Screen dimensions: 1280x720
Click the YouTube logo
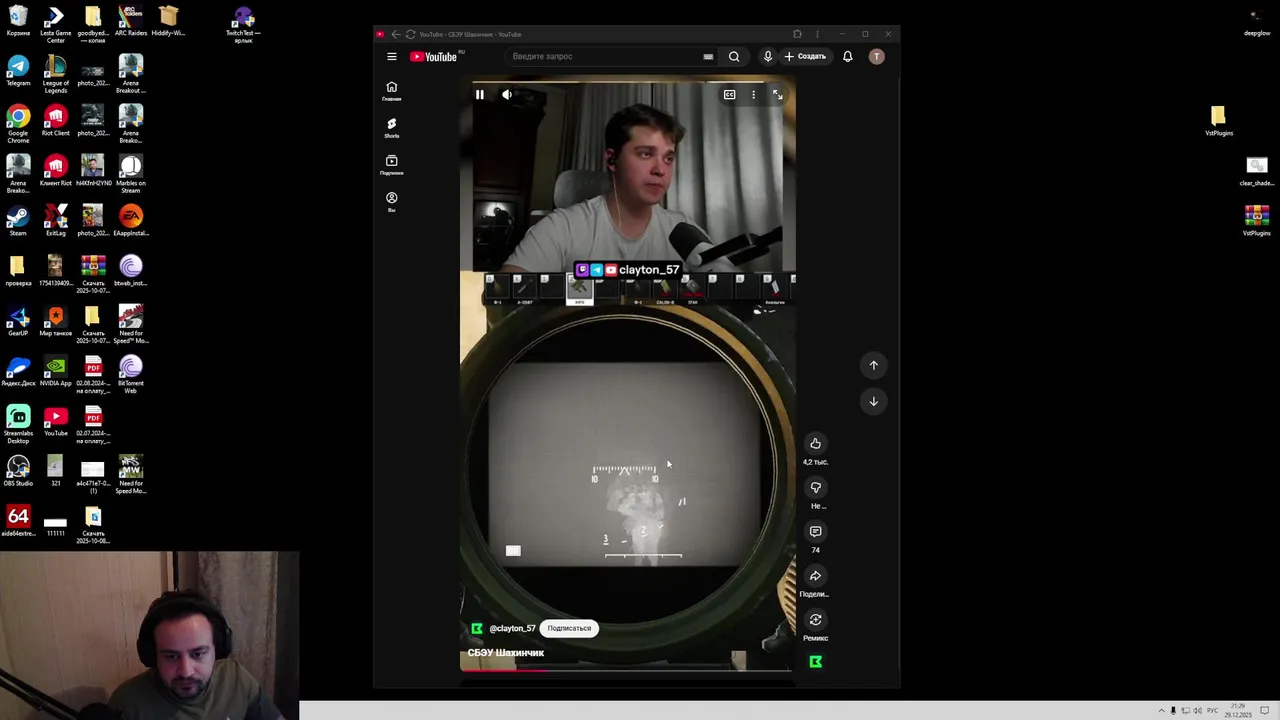click(x=434, y=57)
